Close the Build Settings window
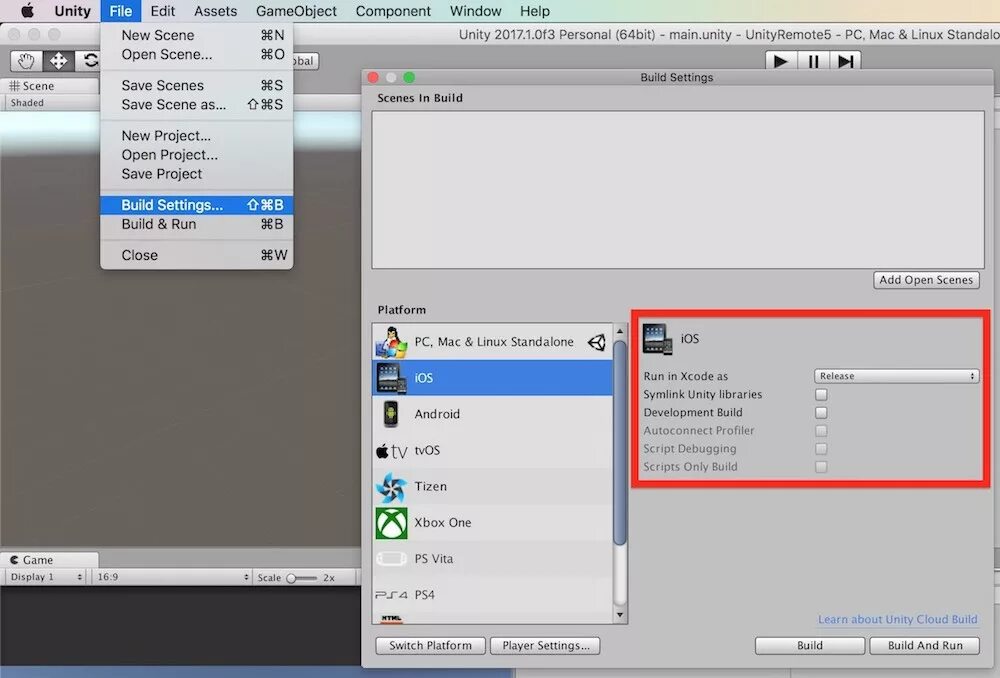This screenshot has height=678, width=1000. coord(373,78)
